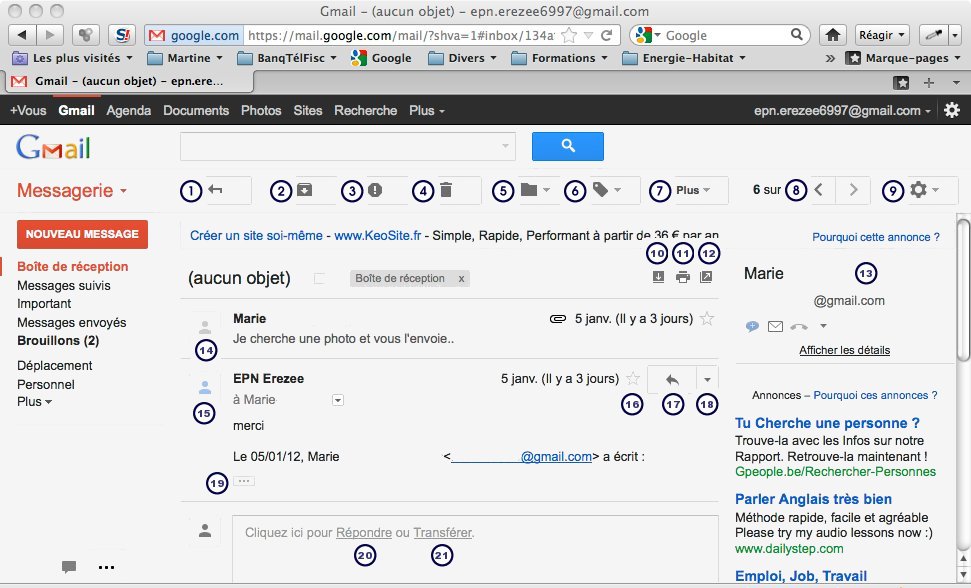Open the Réagir toolbar dropdown
Image resolution: width=971 pixels, height=588 pixels.
pyautogui.click(x=882, y=35)
